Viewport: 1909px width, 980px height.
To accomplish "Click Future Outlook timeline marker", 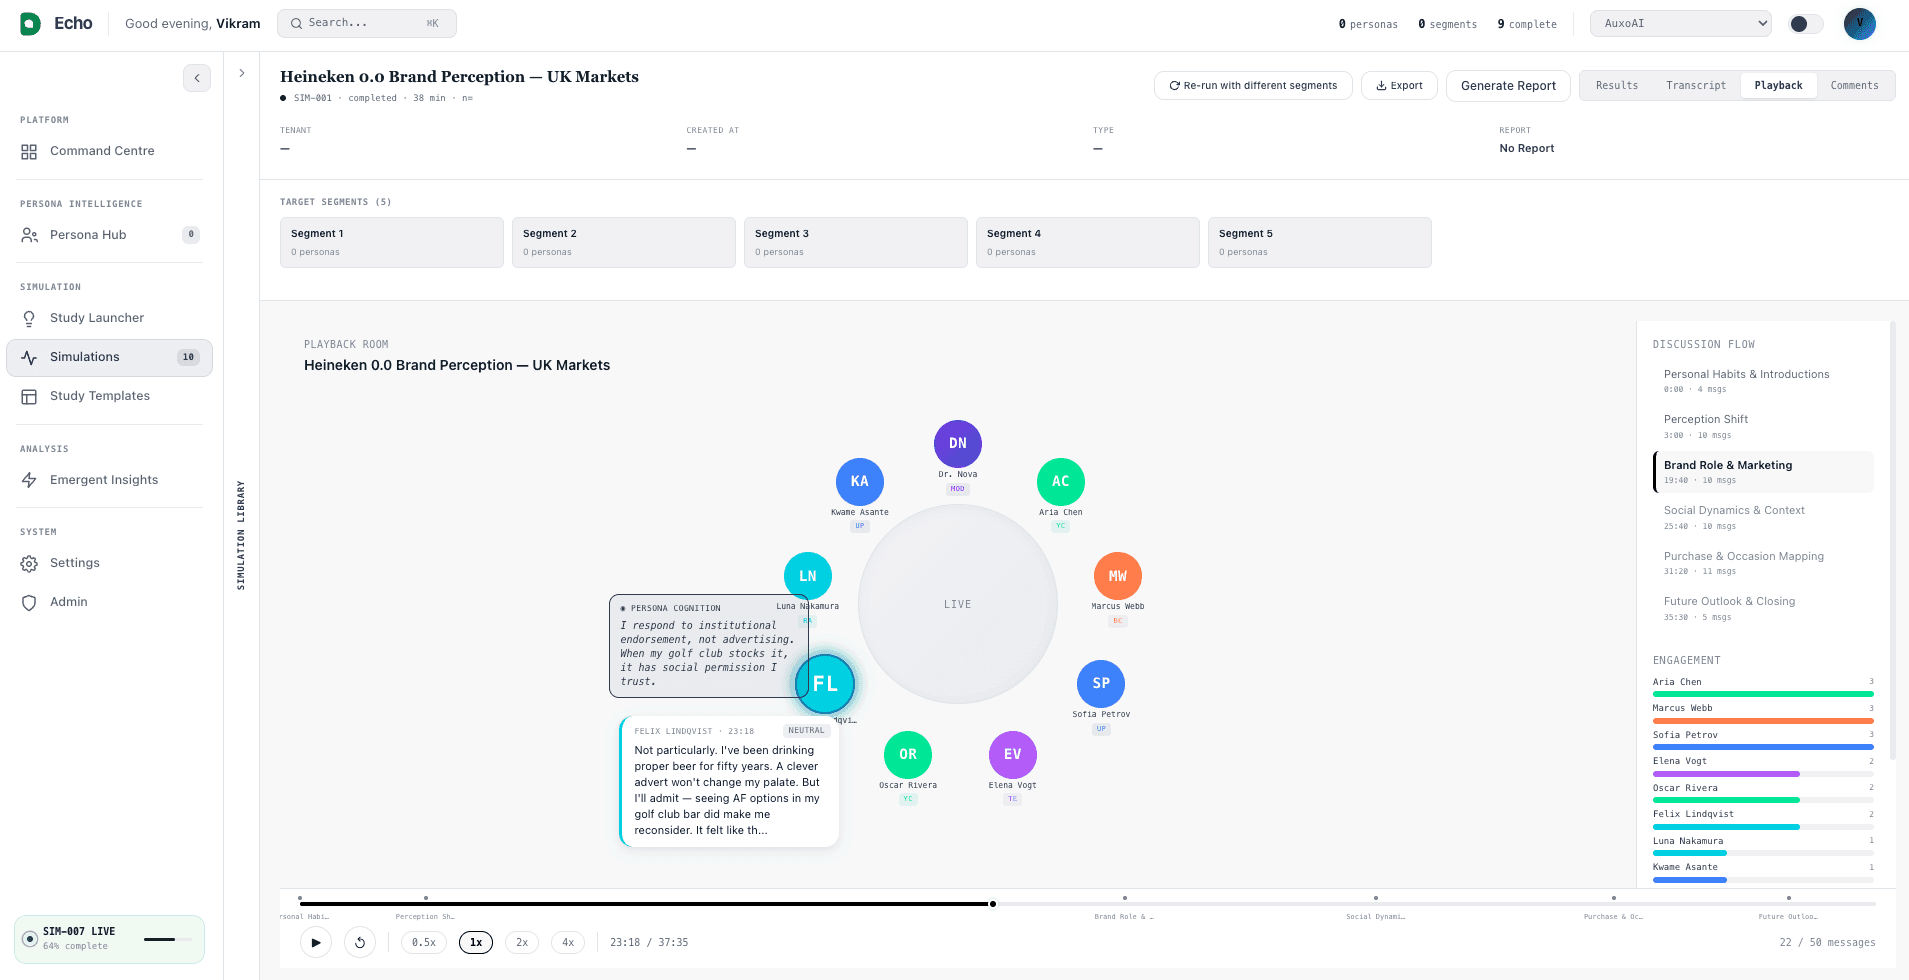I will [1789, 899].
